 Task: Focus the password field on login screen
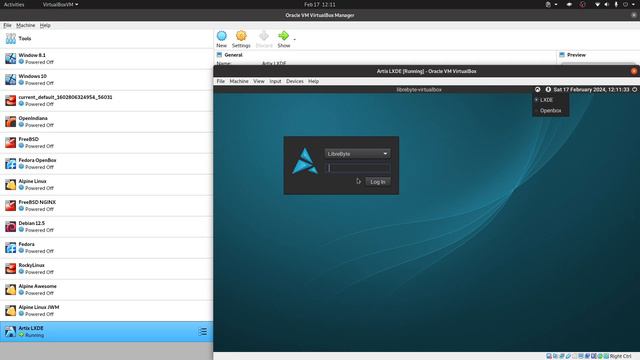[x=358, y=168]
